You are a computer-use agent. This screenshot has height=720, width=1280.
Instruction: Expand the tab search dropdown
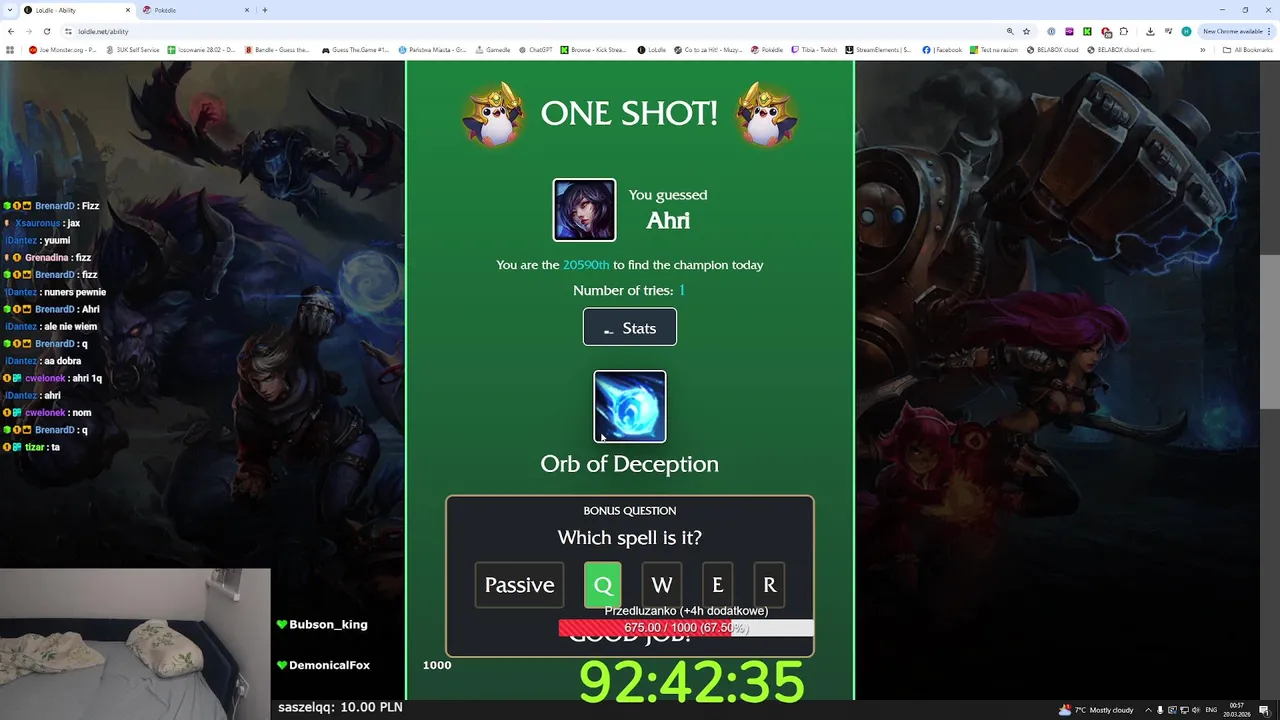point(8,10)
